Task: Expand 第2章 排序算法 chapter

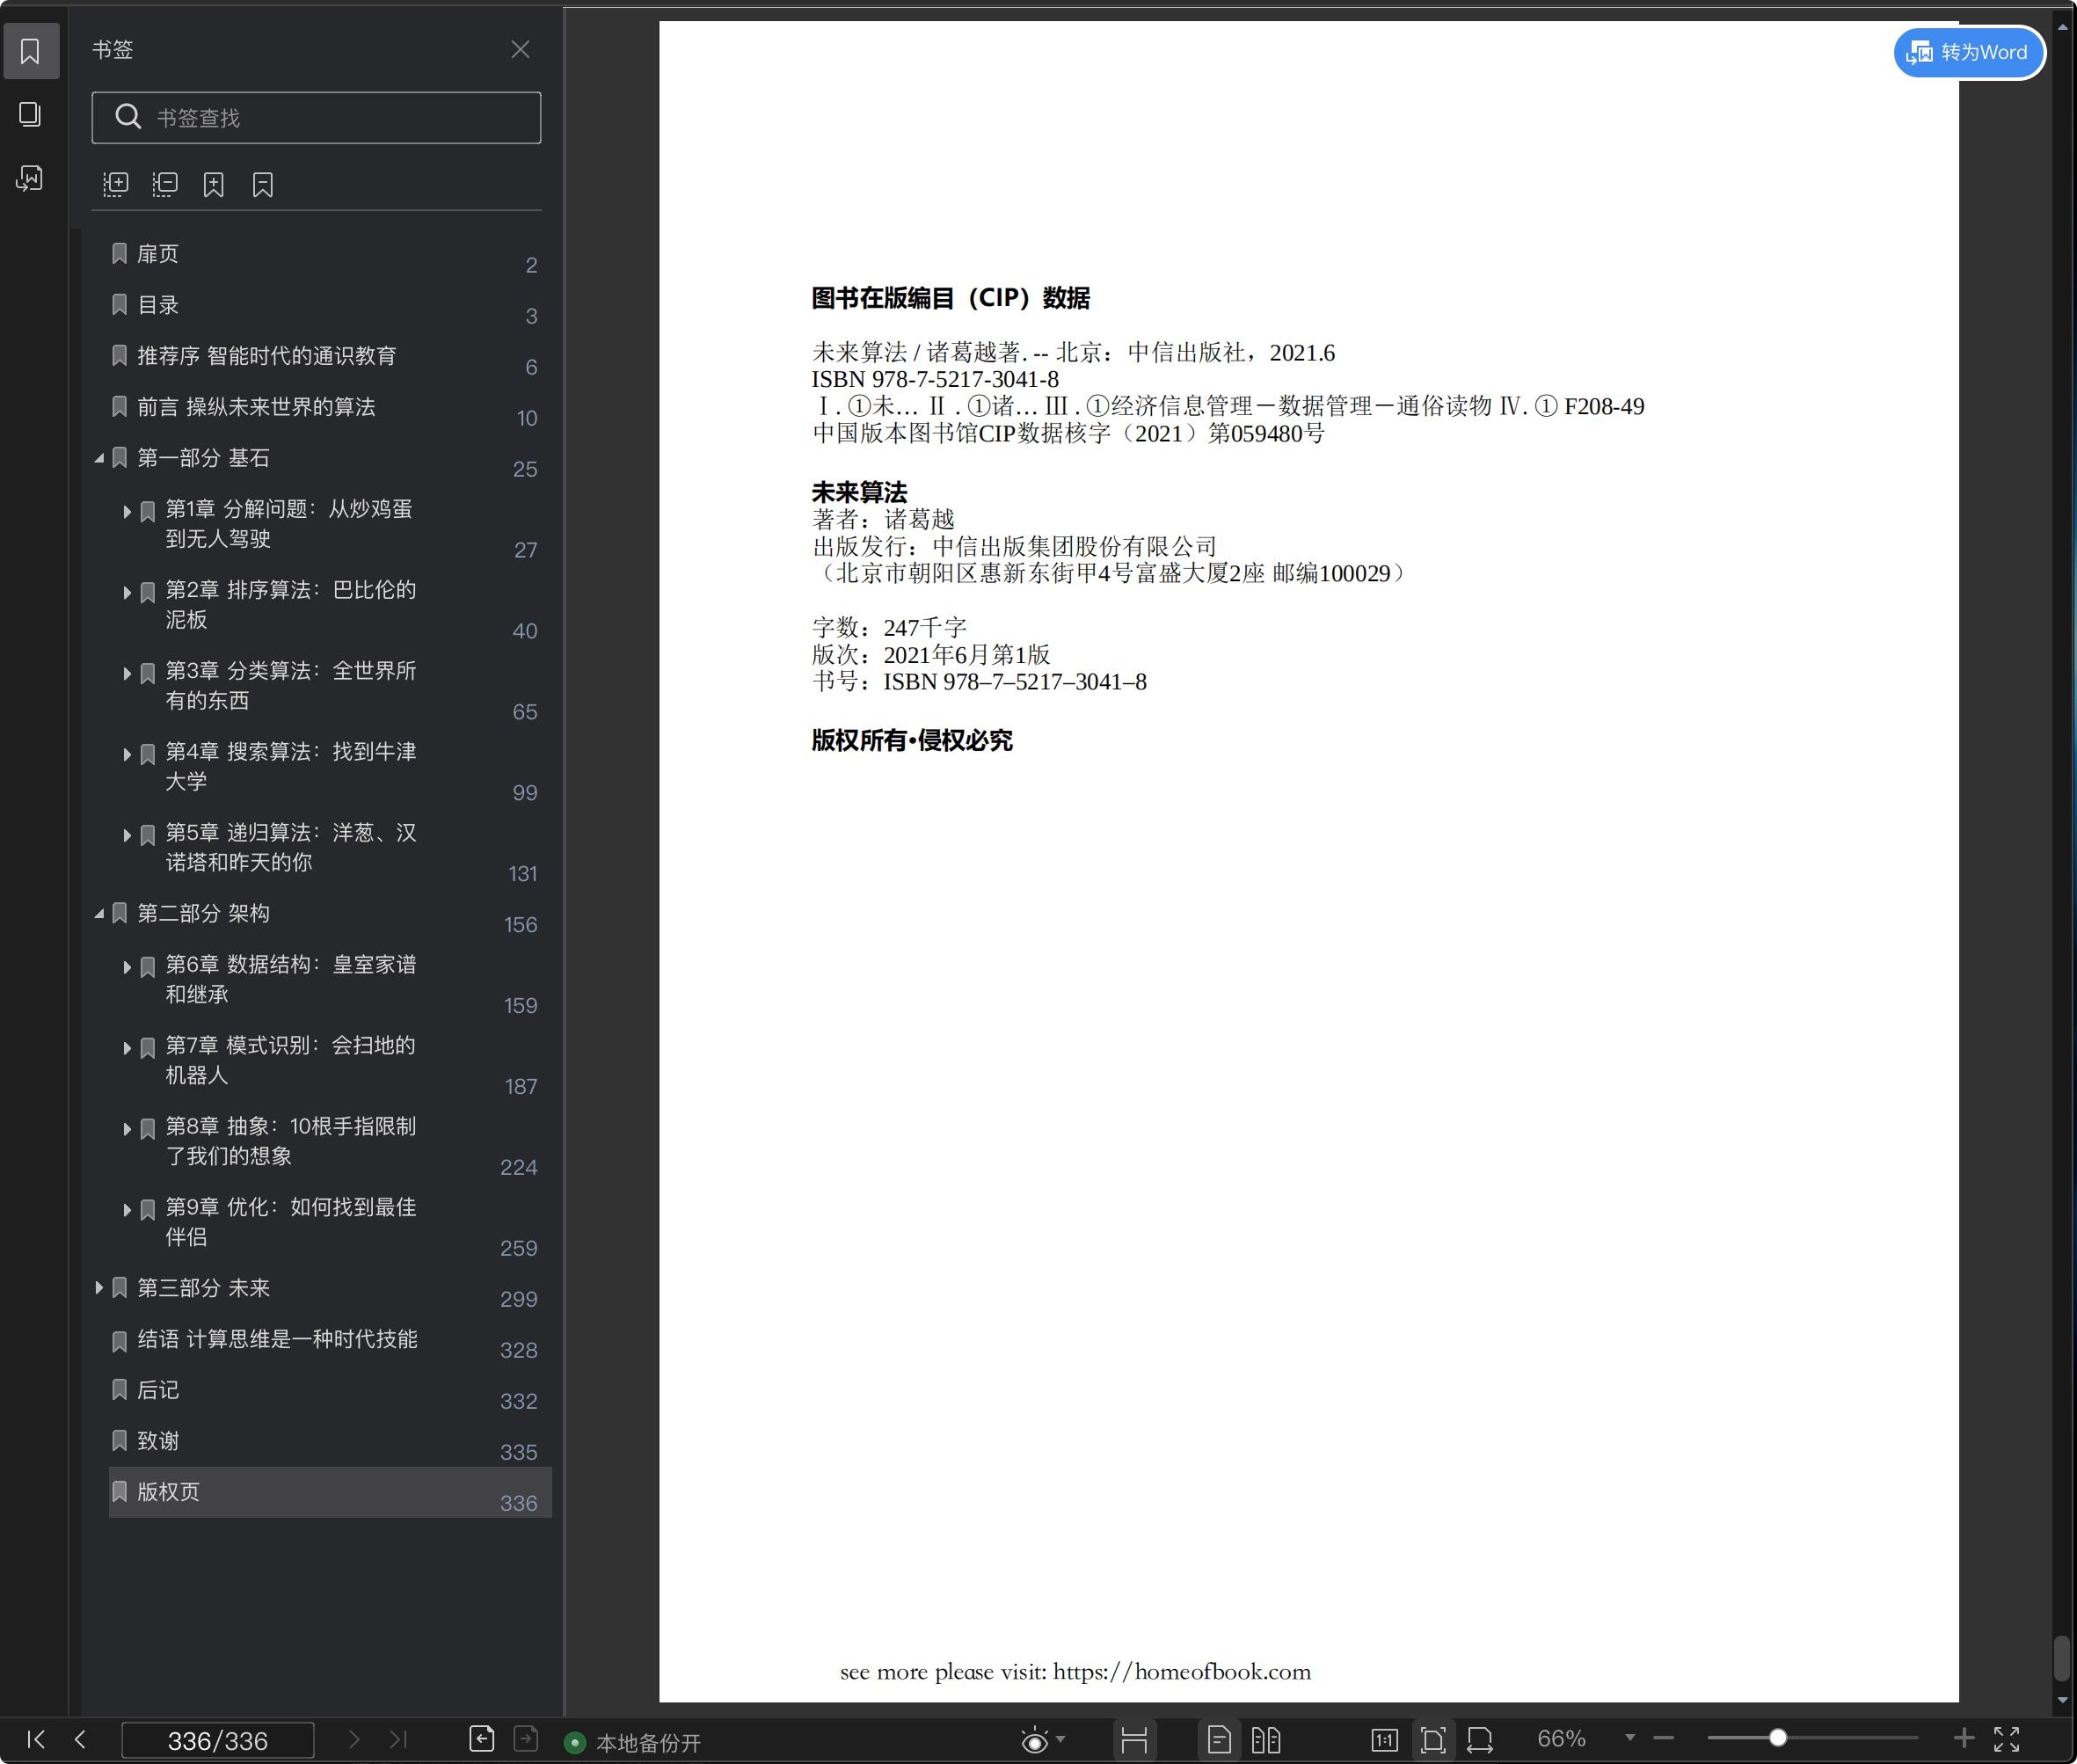Action: coord(127,593)
